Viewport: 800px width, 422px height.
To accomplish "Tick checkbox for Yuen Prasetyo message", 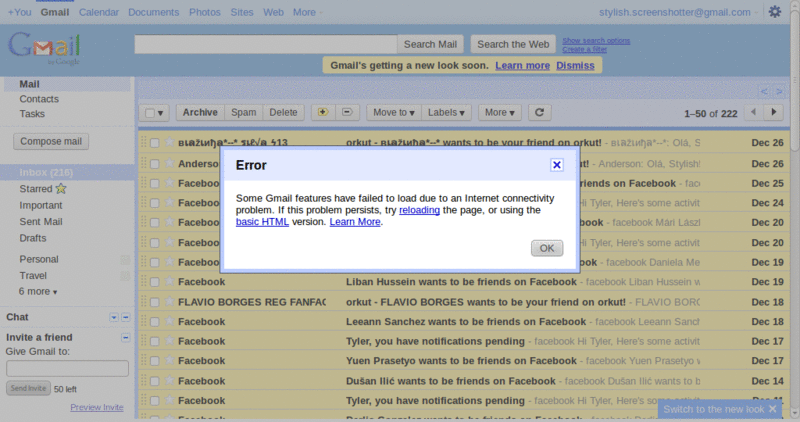I will tap(155, 361).
